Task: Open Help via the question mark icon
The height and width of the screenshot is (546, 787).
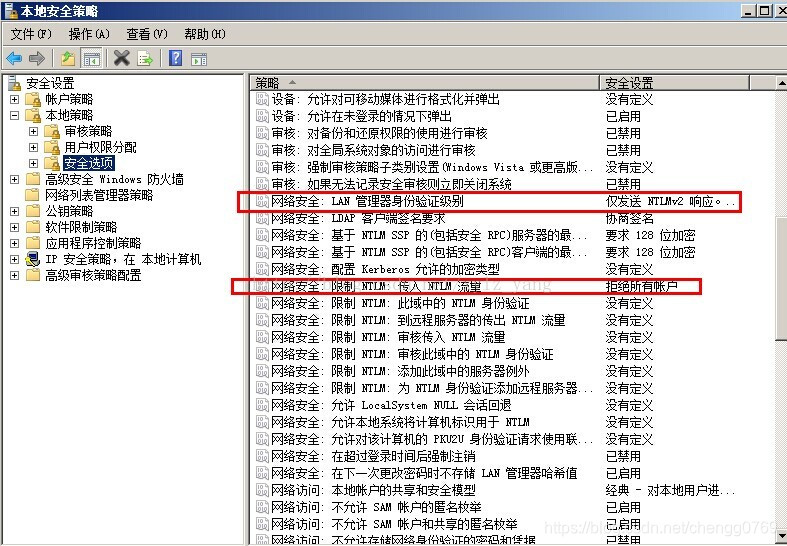Action: click(175, 58)
